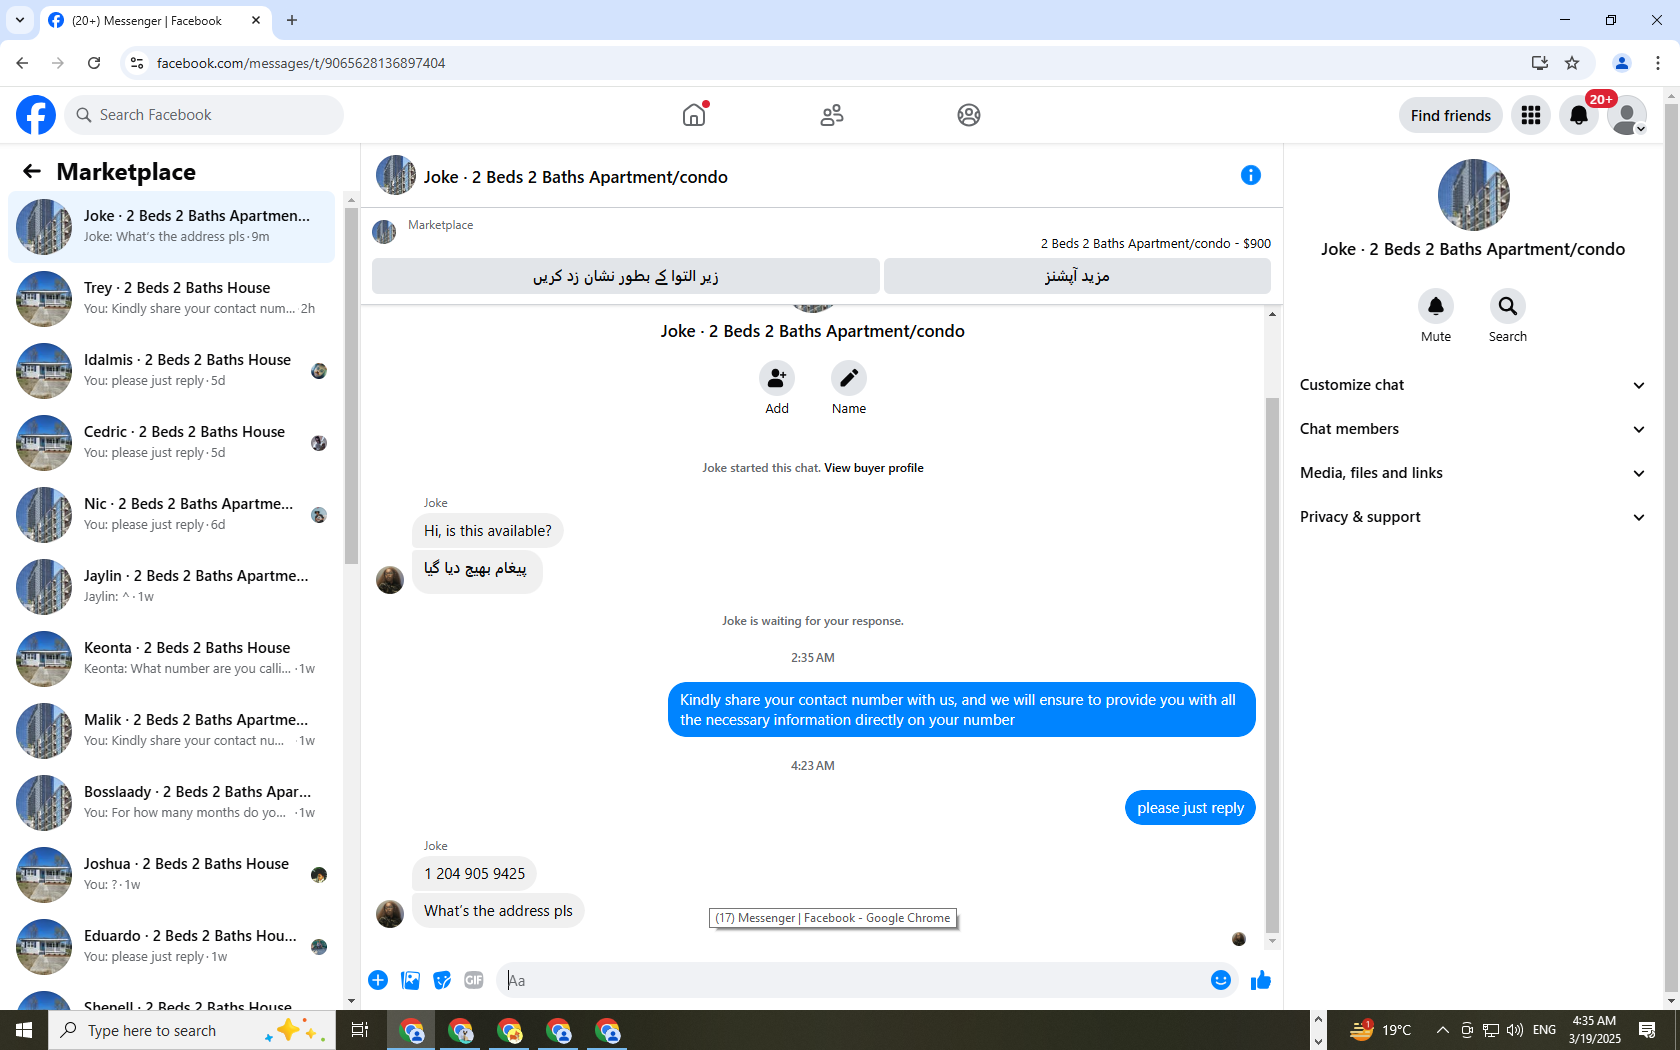Go back from Marketplace chats
The height and width of the screenshot is (1050, 1680).
pos(32,172)
